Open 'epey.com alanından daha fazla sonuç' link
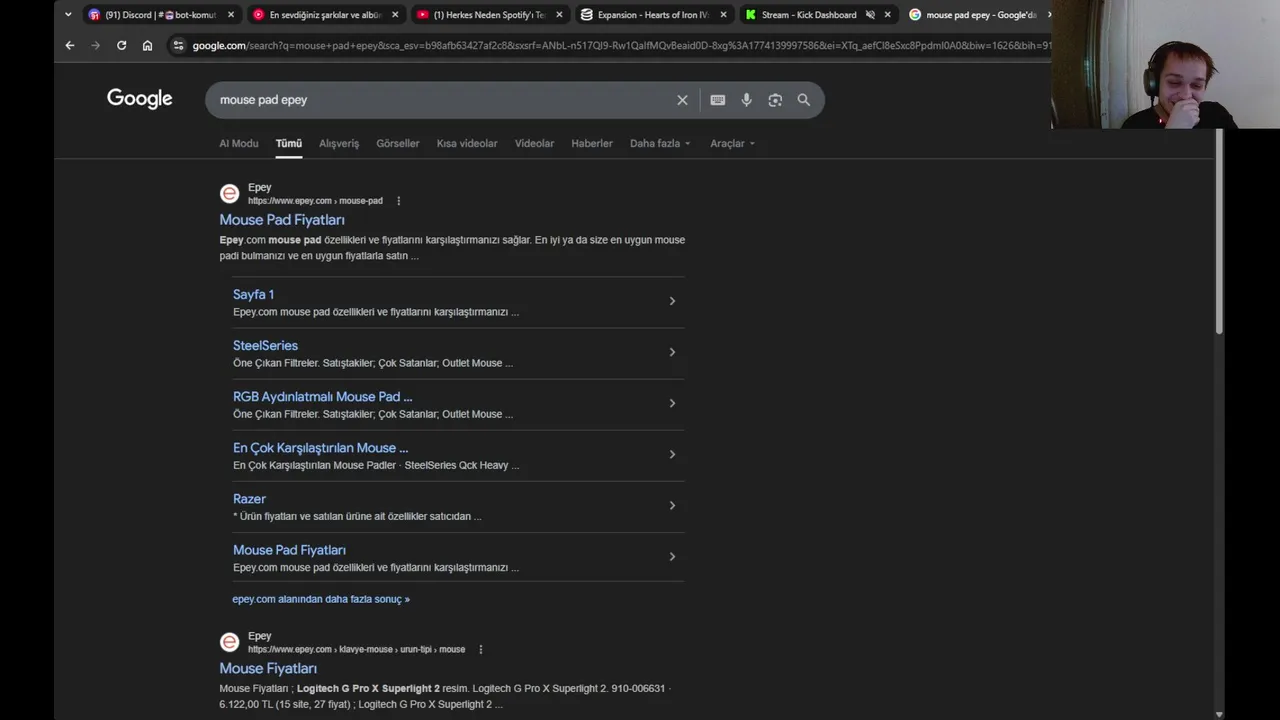This screenshot has height=720, width=1280. pos(321,599)
